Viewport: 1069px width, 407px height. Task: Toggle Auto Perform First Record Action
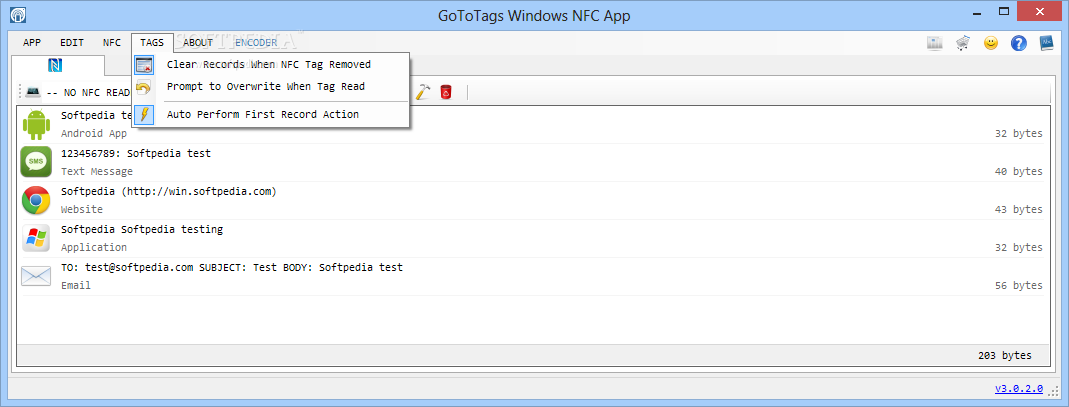[x=271, y=115]
